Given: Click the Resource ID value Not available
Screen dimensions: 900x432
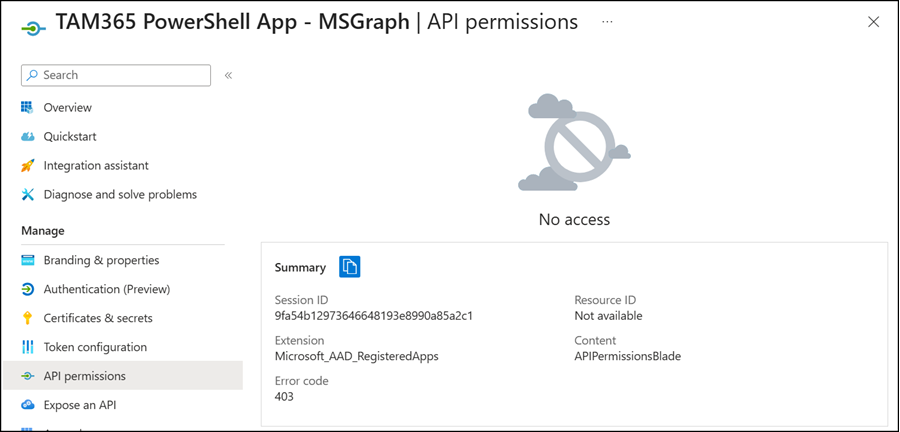Looking at the screenshot, I should (x=608, y=316).
